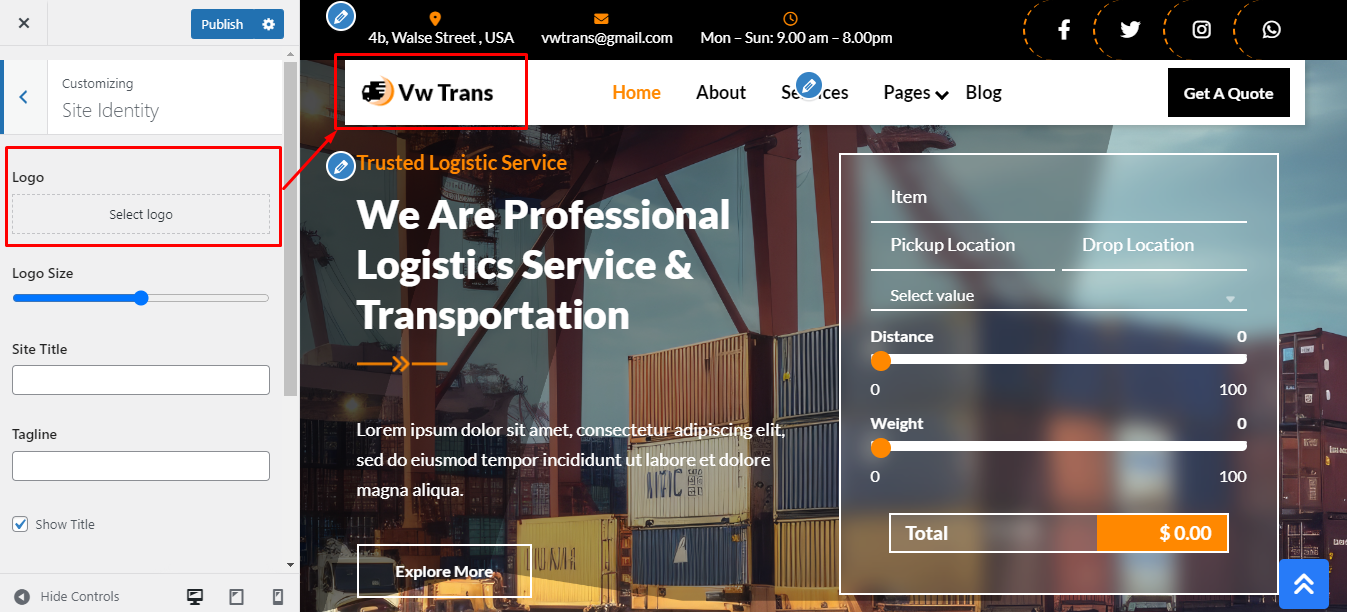Click edit pencil beside Trusted Logistic Service
The height and width of the screenshot is (612, 1347).
coord(341,166)
